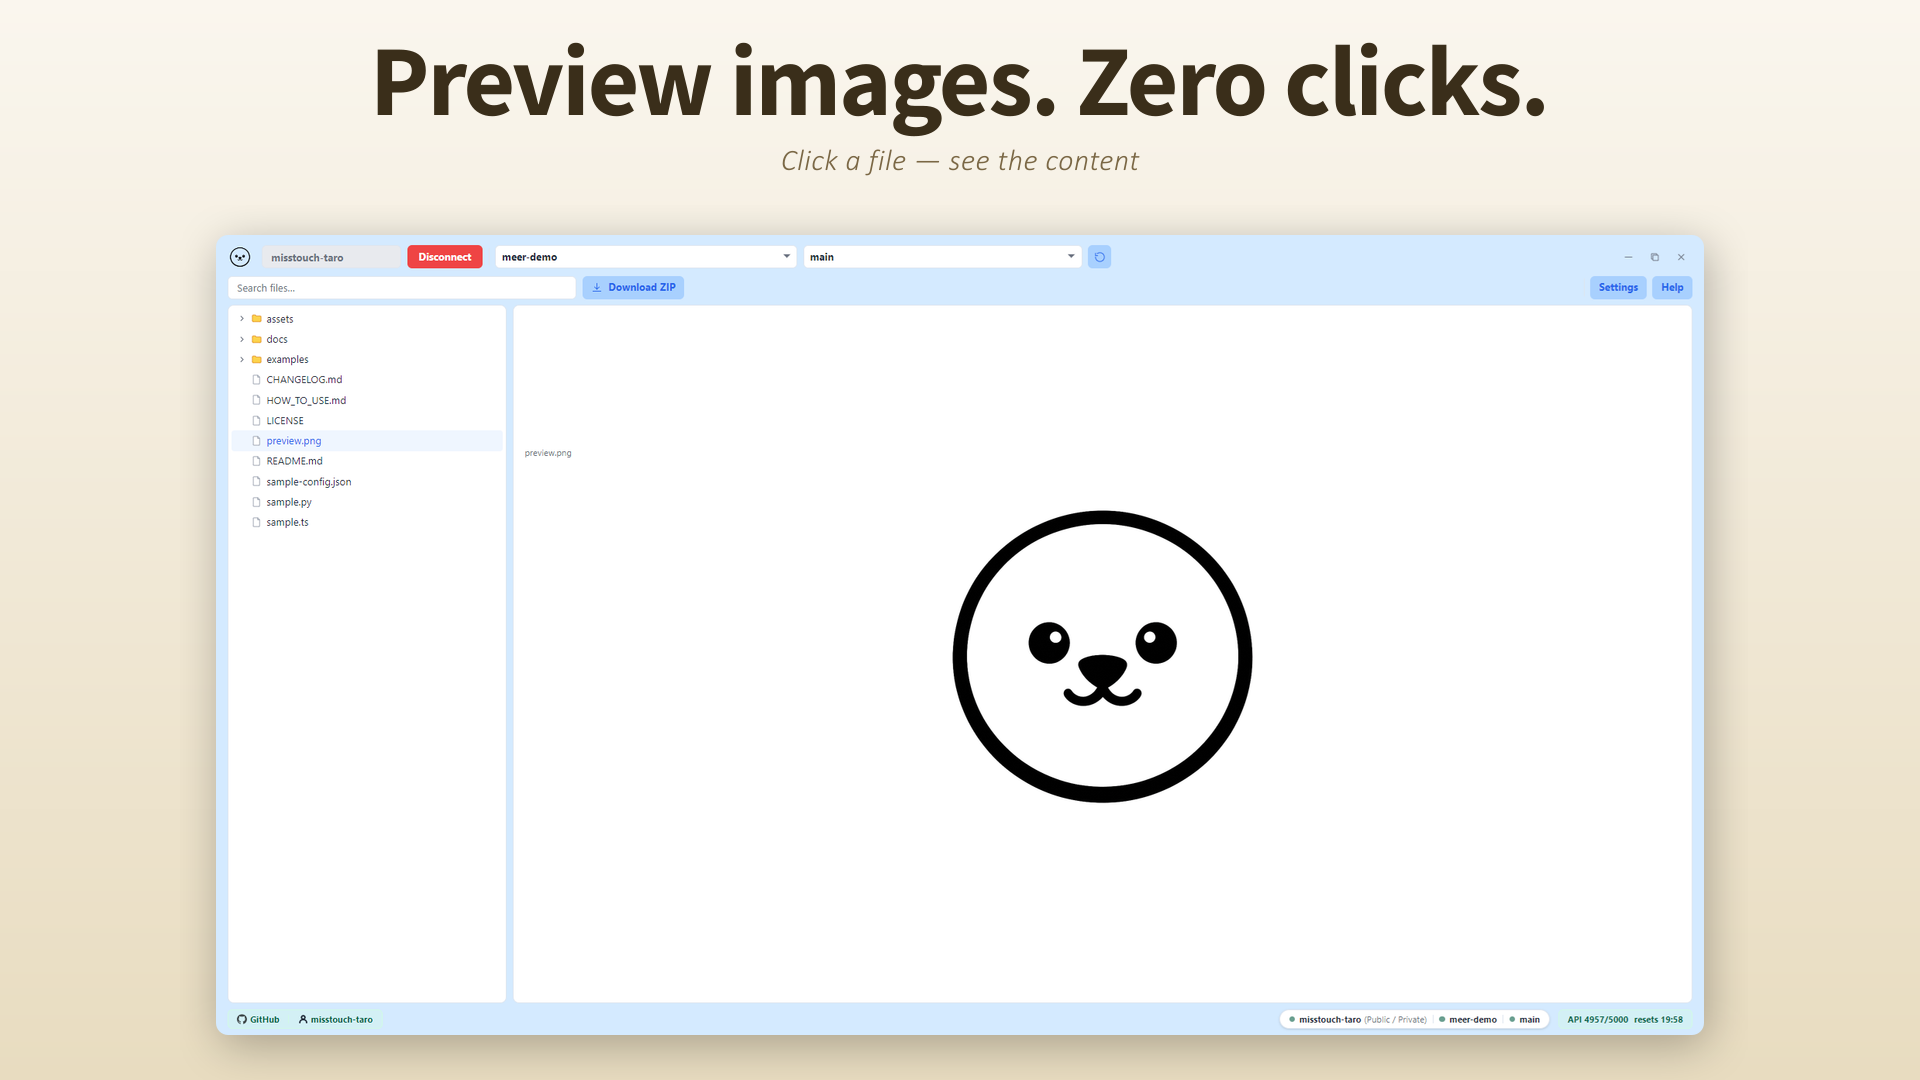The width and height of the screenshot is (1920, 1080).
Task: Click the LICENSE file icon
Action: [257, 421]
